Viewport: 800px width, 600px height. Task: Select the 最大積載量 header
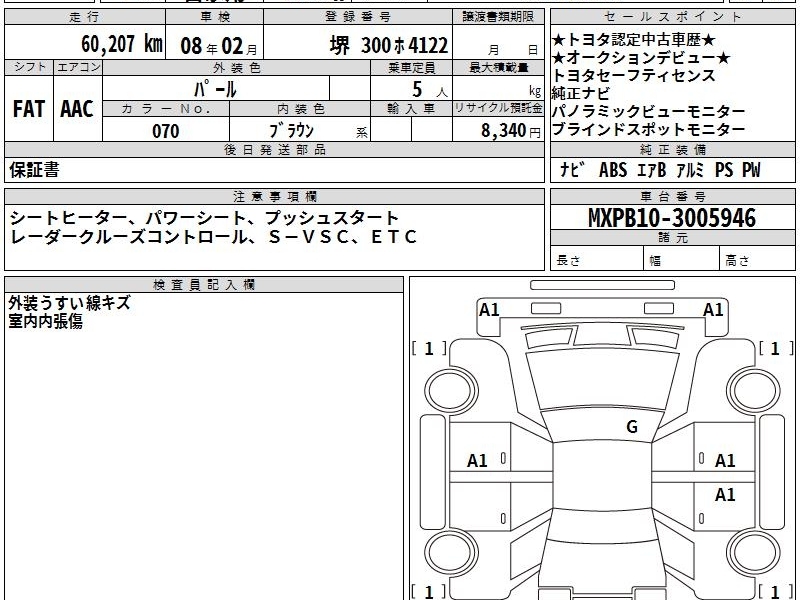(x=498, y=68)
